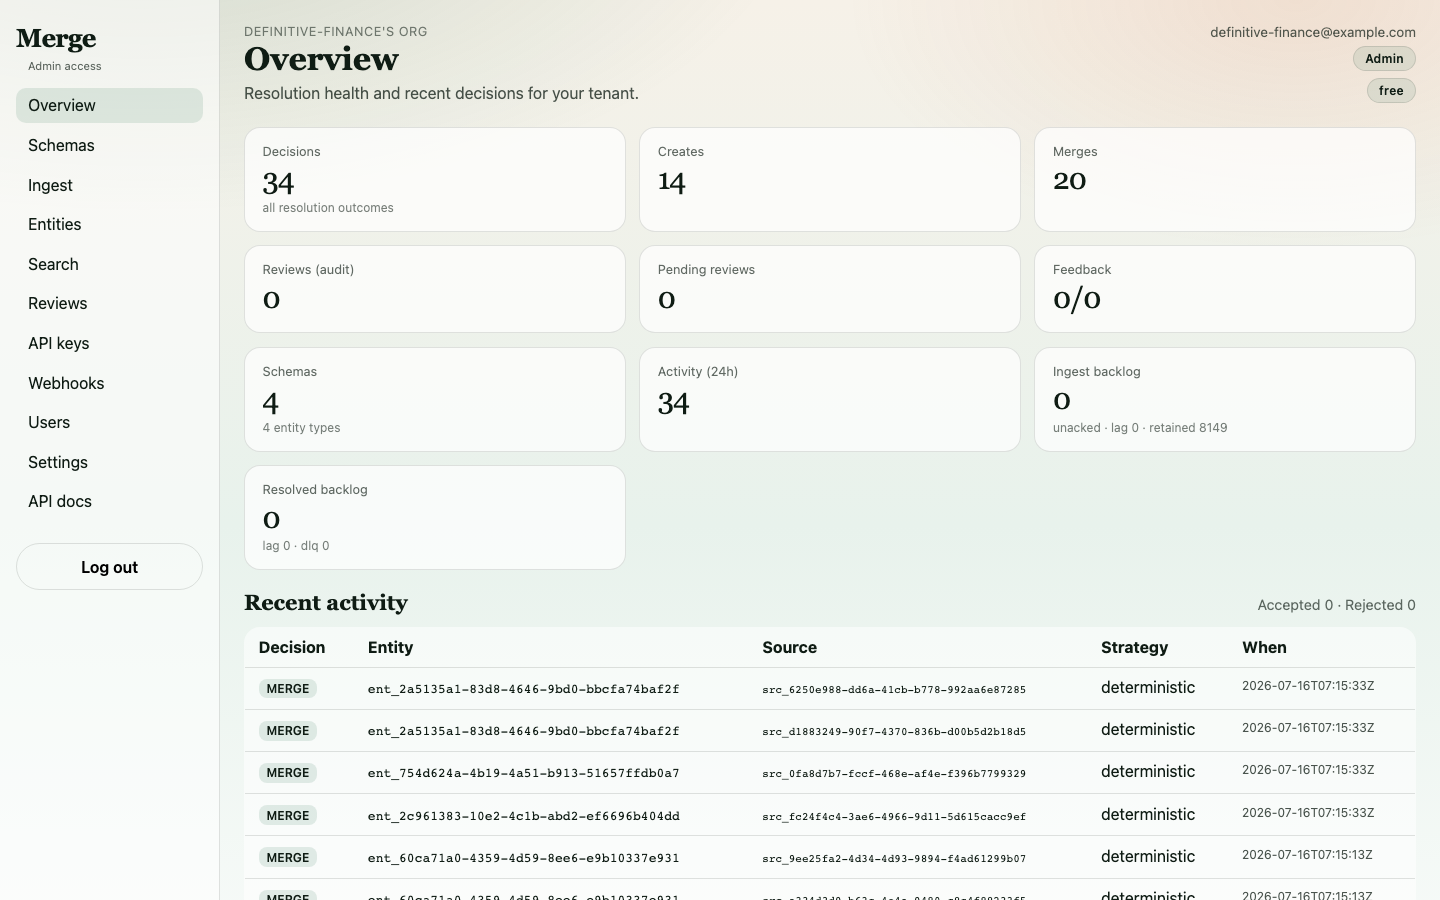Click timestamp in the ent_2c961383 row
This screenshot has height=900, width=1440.
click(1308, 813)
